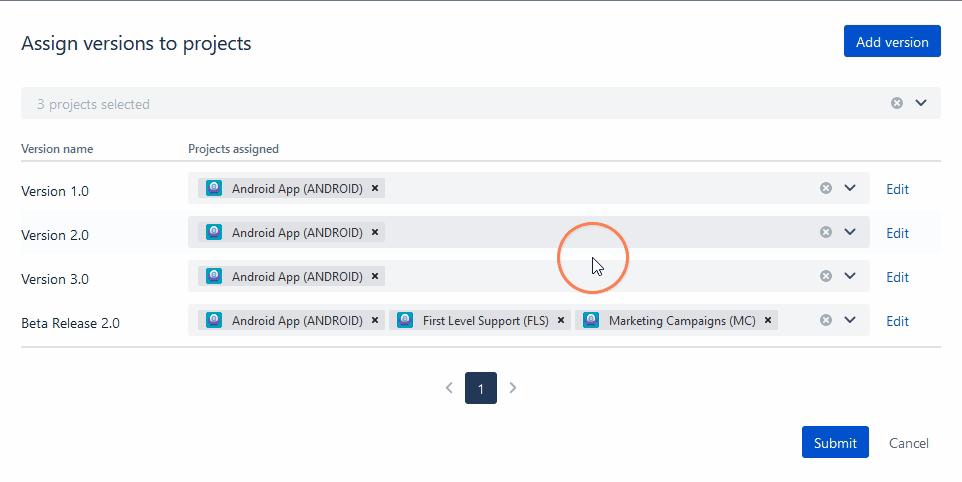Remove Marketing Campaigns tag from Beta Release 2.0
This screenshot has height=482, width=962.
point(768,321)
